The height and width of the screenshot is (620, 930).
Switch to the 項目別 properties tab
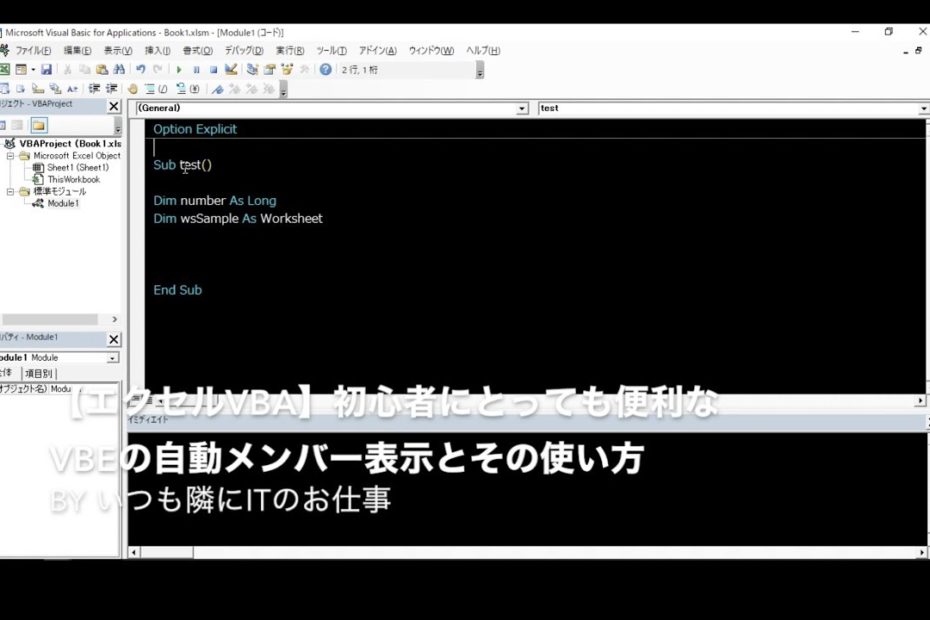(x=38, y=373)
